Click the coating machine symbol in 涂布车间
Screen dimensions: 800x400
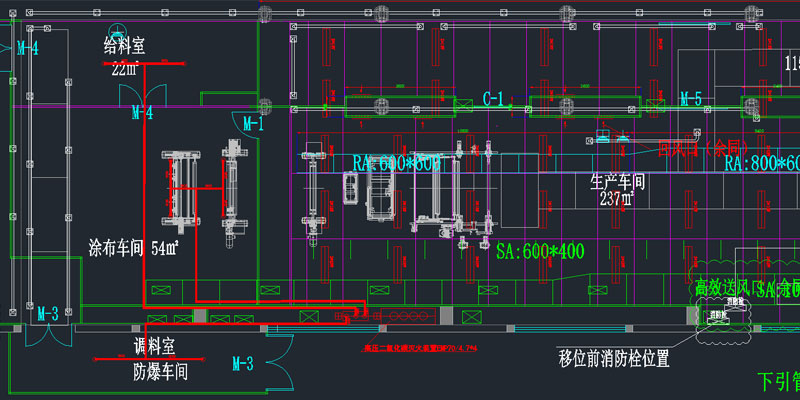click(x=187, y=190)
